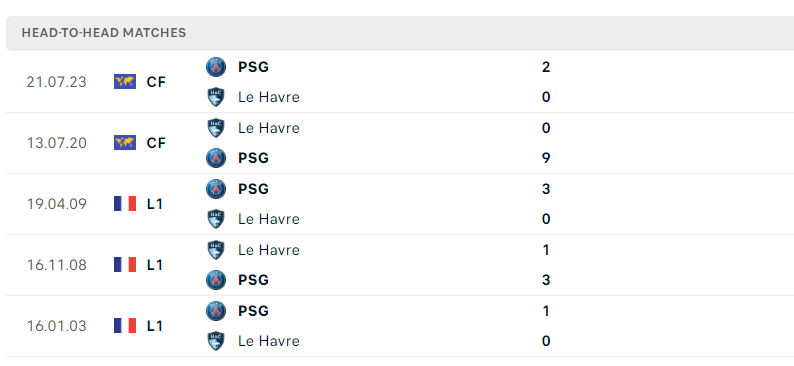Viewport: 794px width, 366px height.
Task: Click PSG crest in 13.07.20 match
Action: tap(216, 158)
